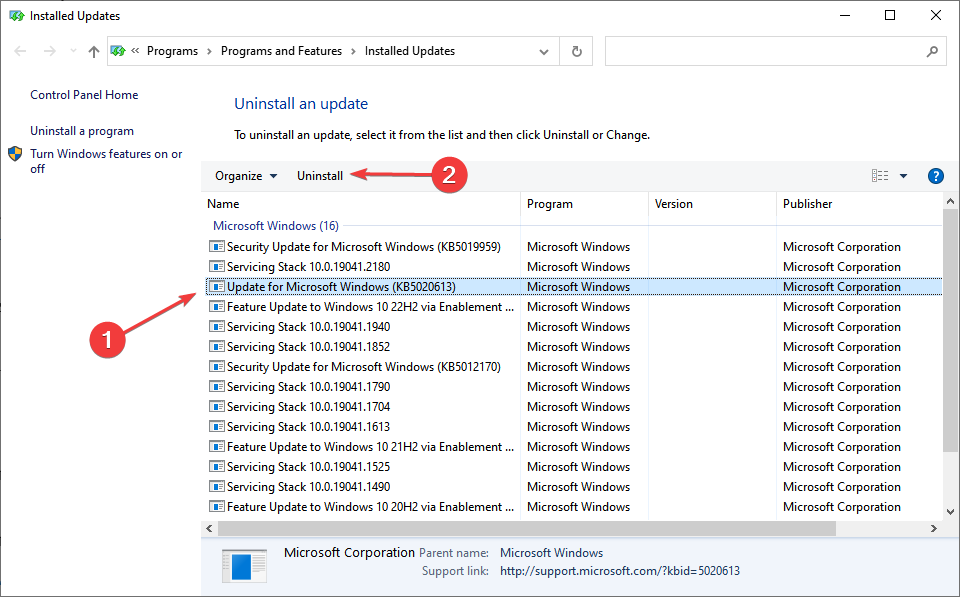The height and width of the screenshot is (597, 960).
Task: Open recent locations dropdown arrow
Action: click(73, 51)
